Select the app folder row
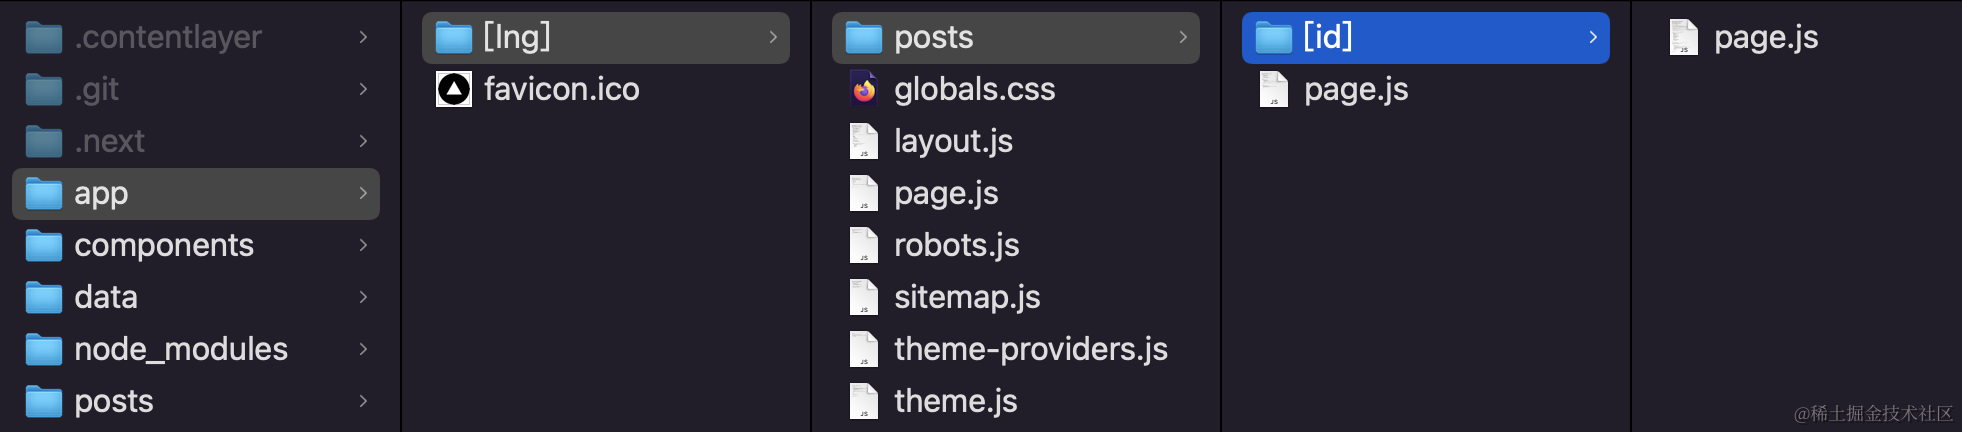The image size is (1962, 432). (195, 193)
